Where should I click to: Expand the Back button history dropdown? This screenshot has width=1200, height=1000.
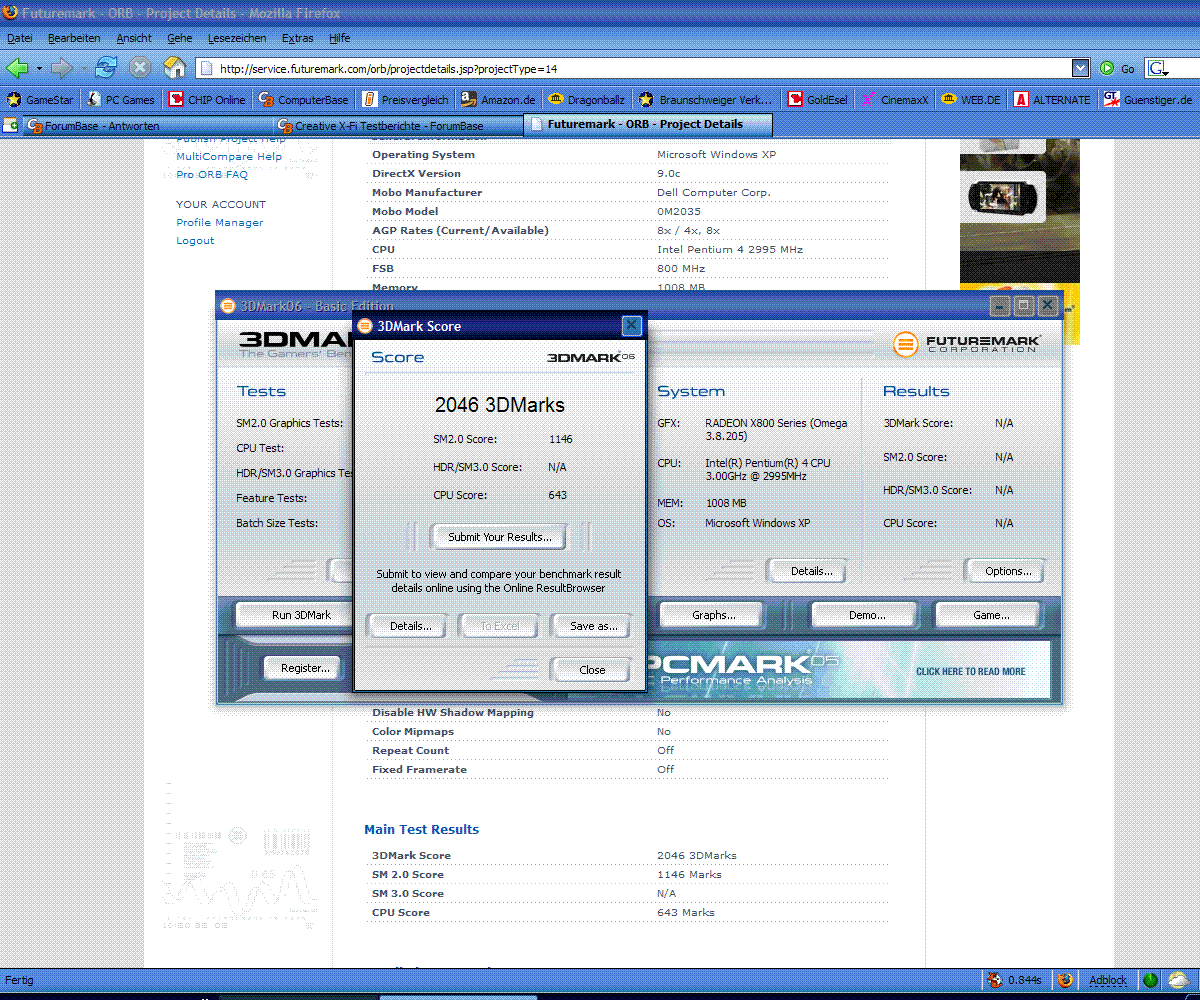[39, 69]
